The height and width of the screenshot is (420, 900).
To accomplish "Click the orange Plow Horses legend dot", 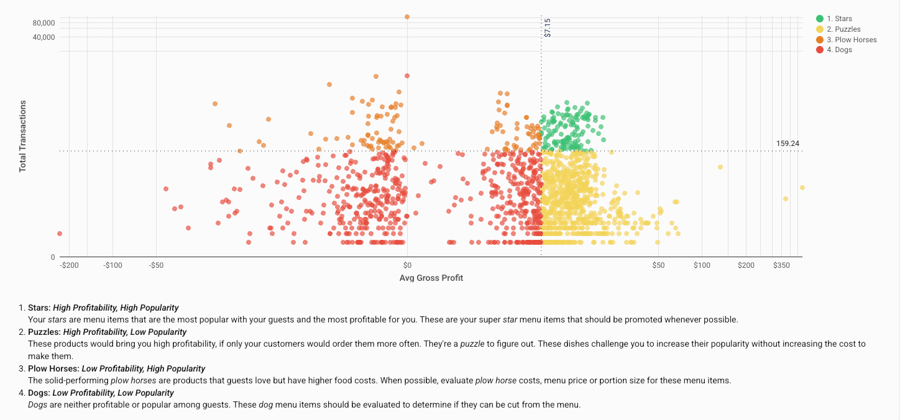I will [820, 40].
